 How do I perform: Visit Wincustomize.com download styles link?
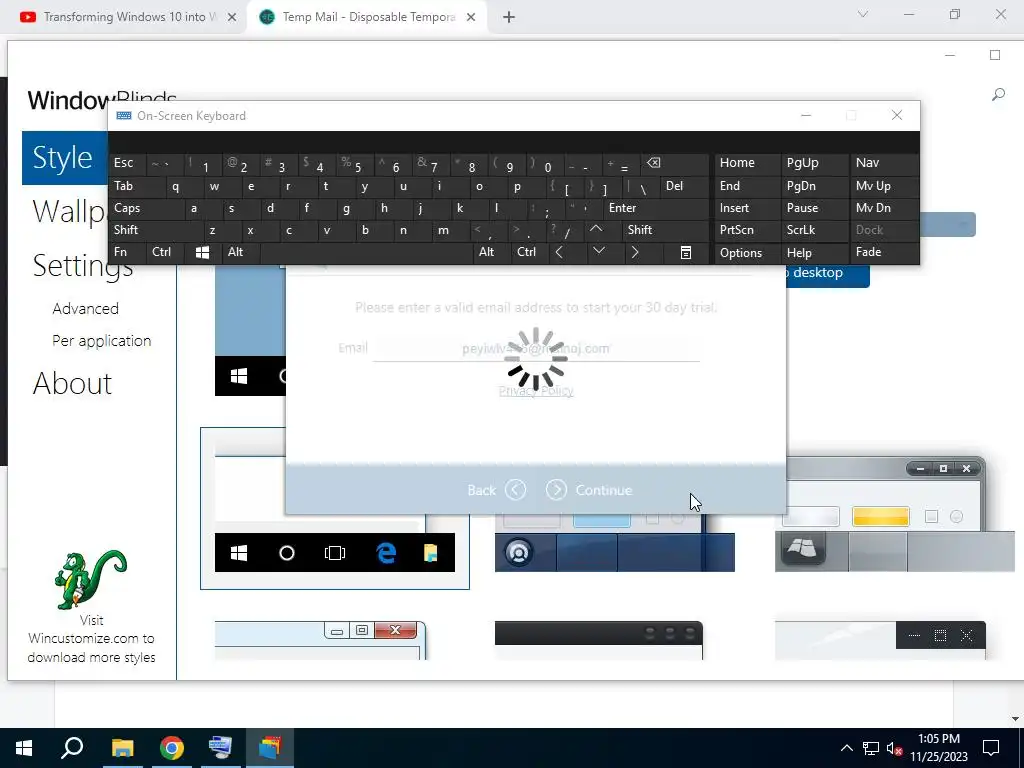click(91, 639)
